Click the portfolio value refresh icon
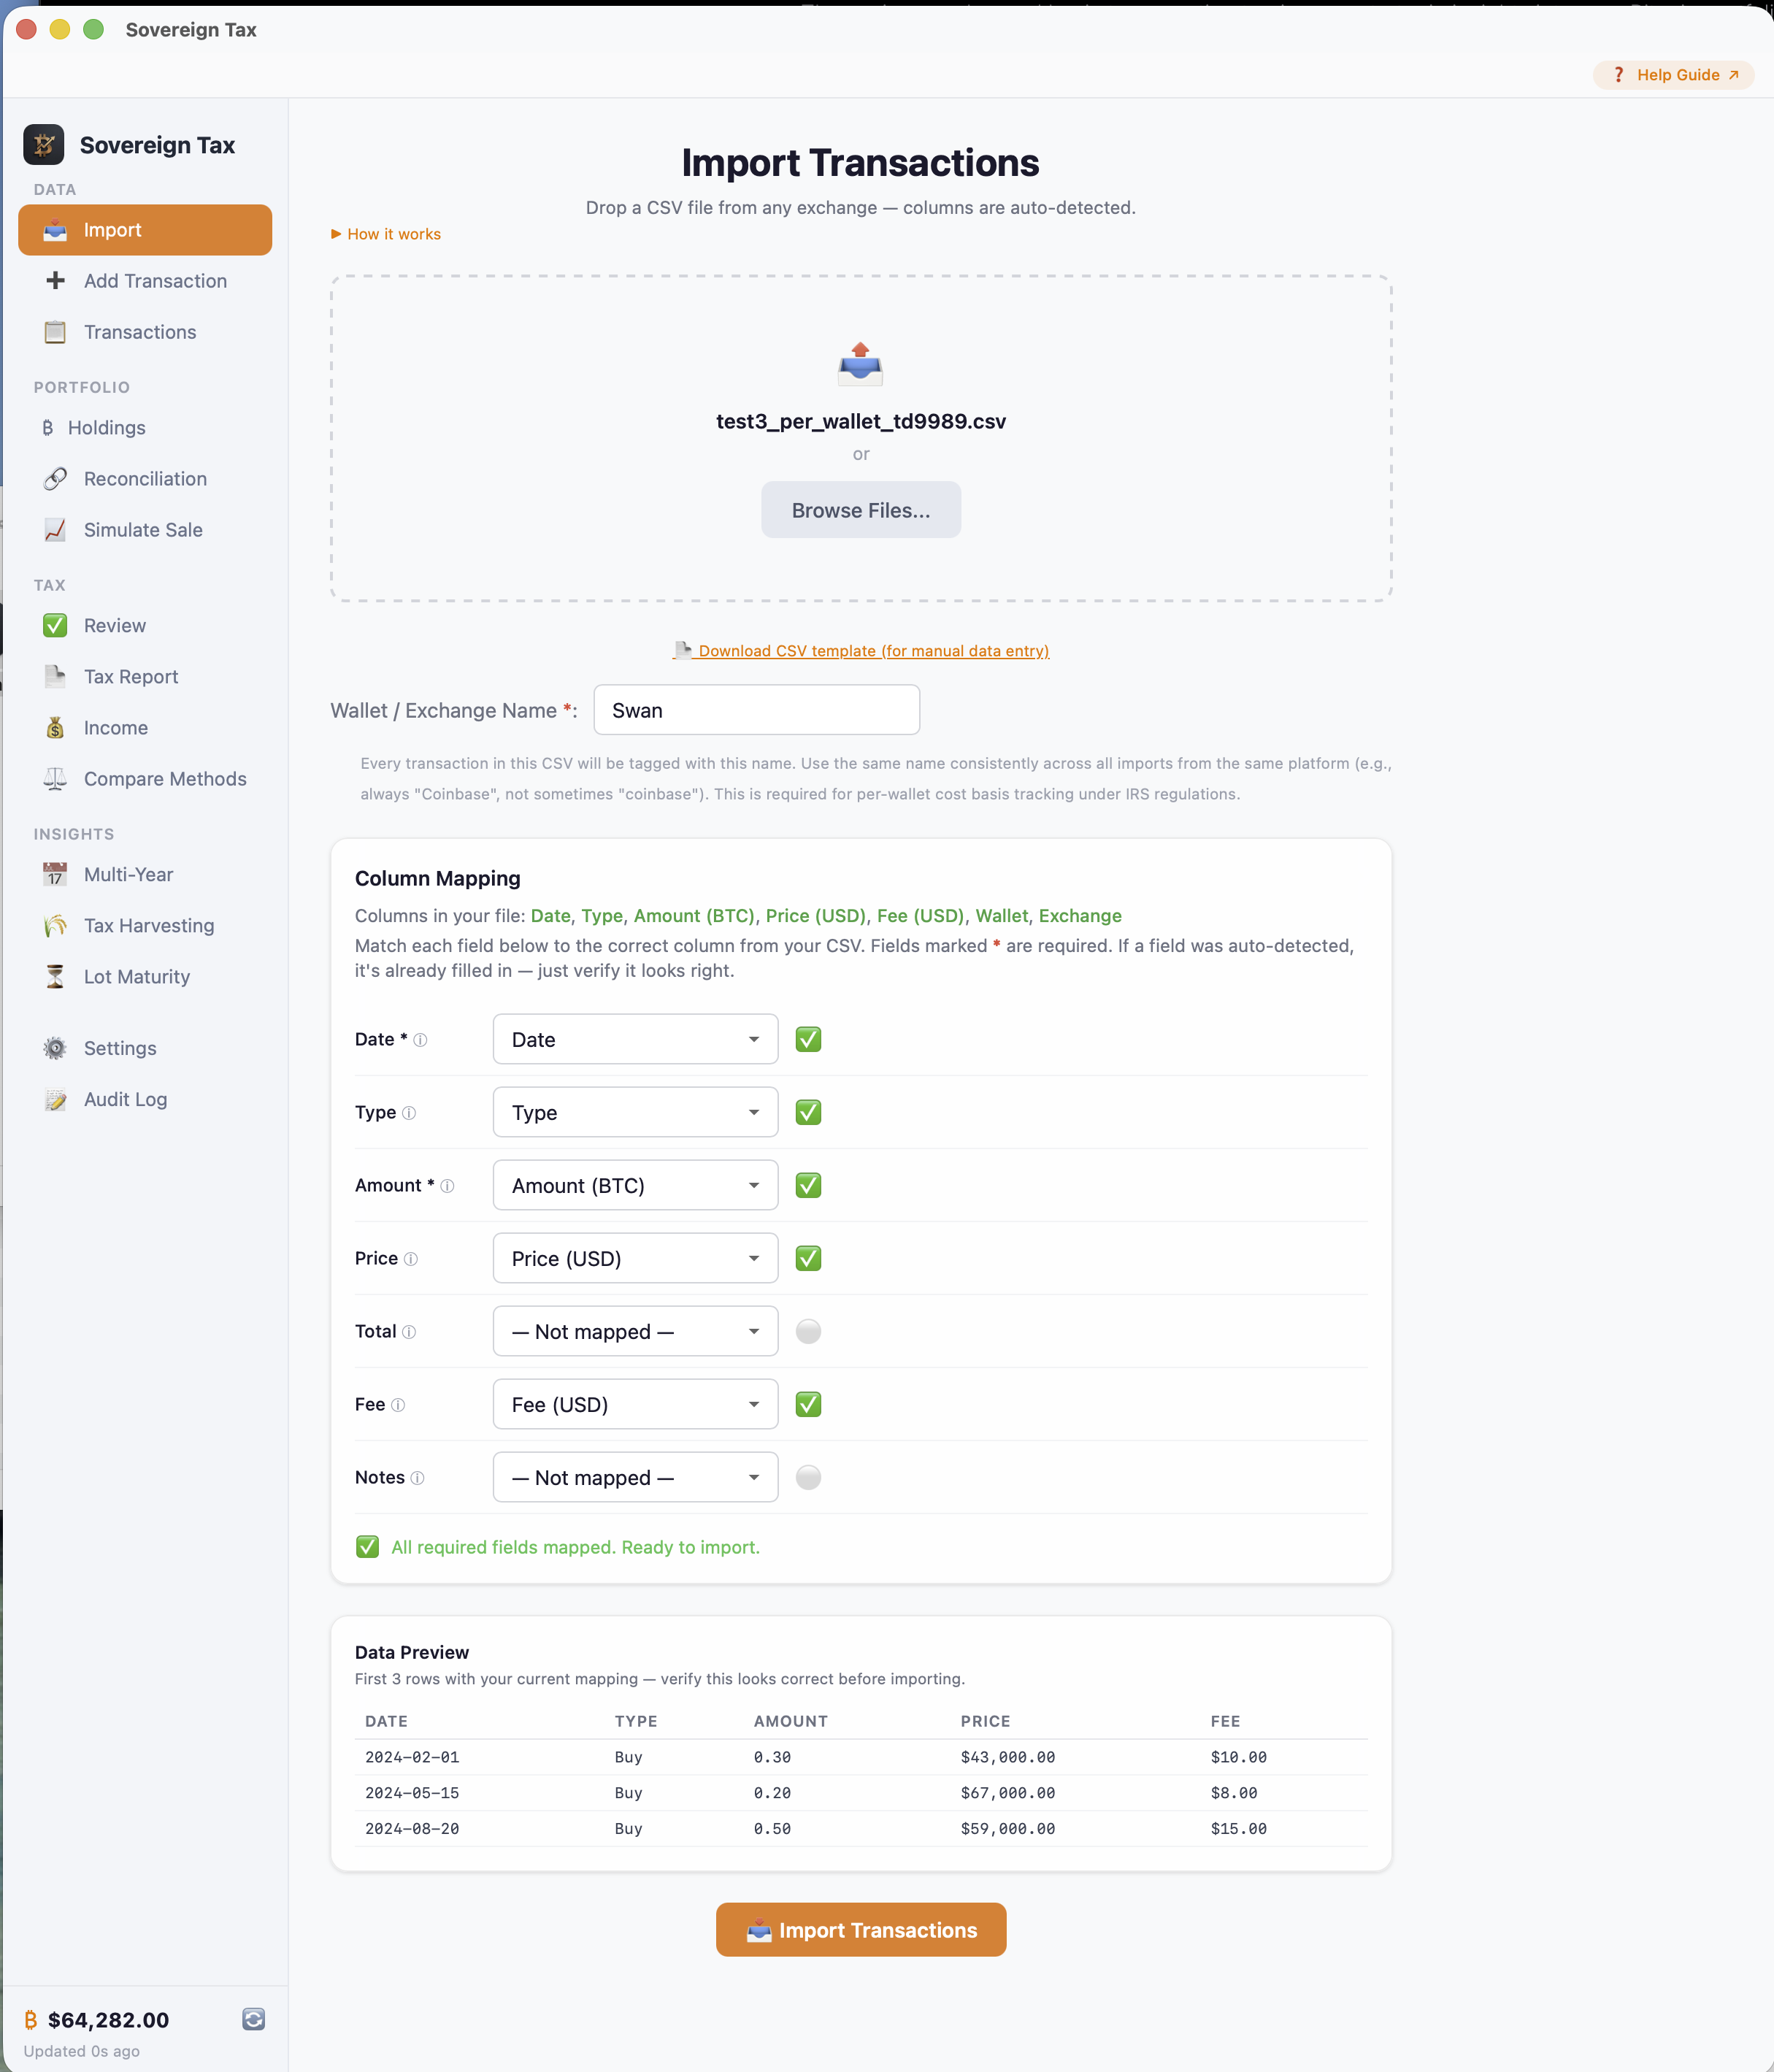 point(253,2019)
